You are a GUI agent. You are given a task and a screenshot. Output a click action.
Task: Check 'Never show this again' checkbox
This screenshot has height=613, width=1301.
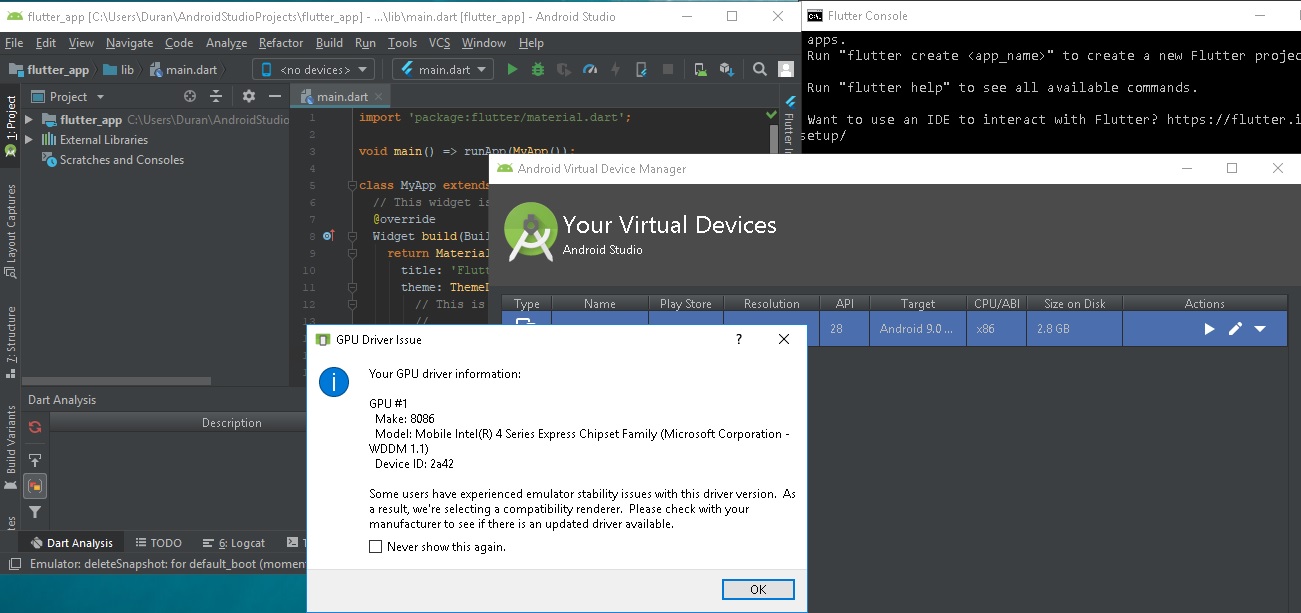click(376, 547)
